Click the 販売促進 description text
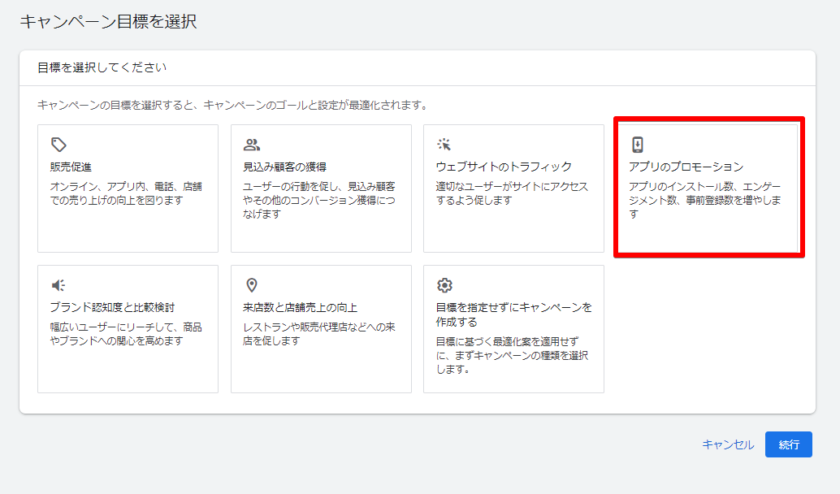The width and height of the screenshot is (840, 494). pos(126,193)
